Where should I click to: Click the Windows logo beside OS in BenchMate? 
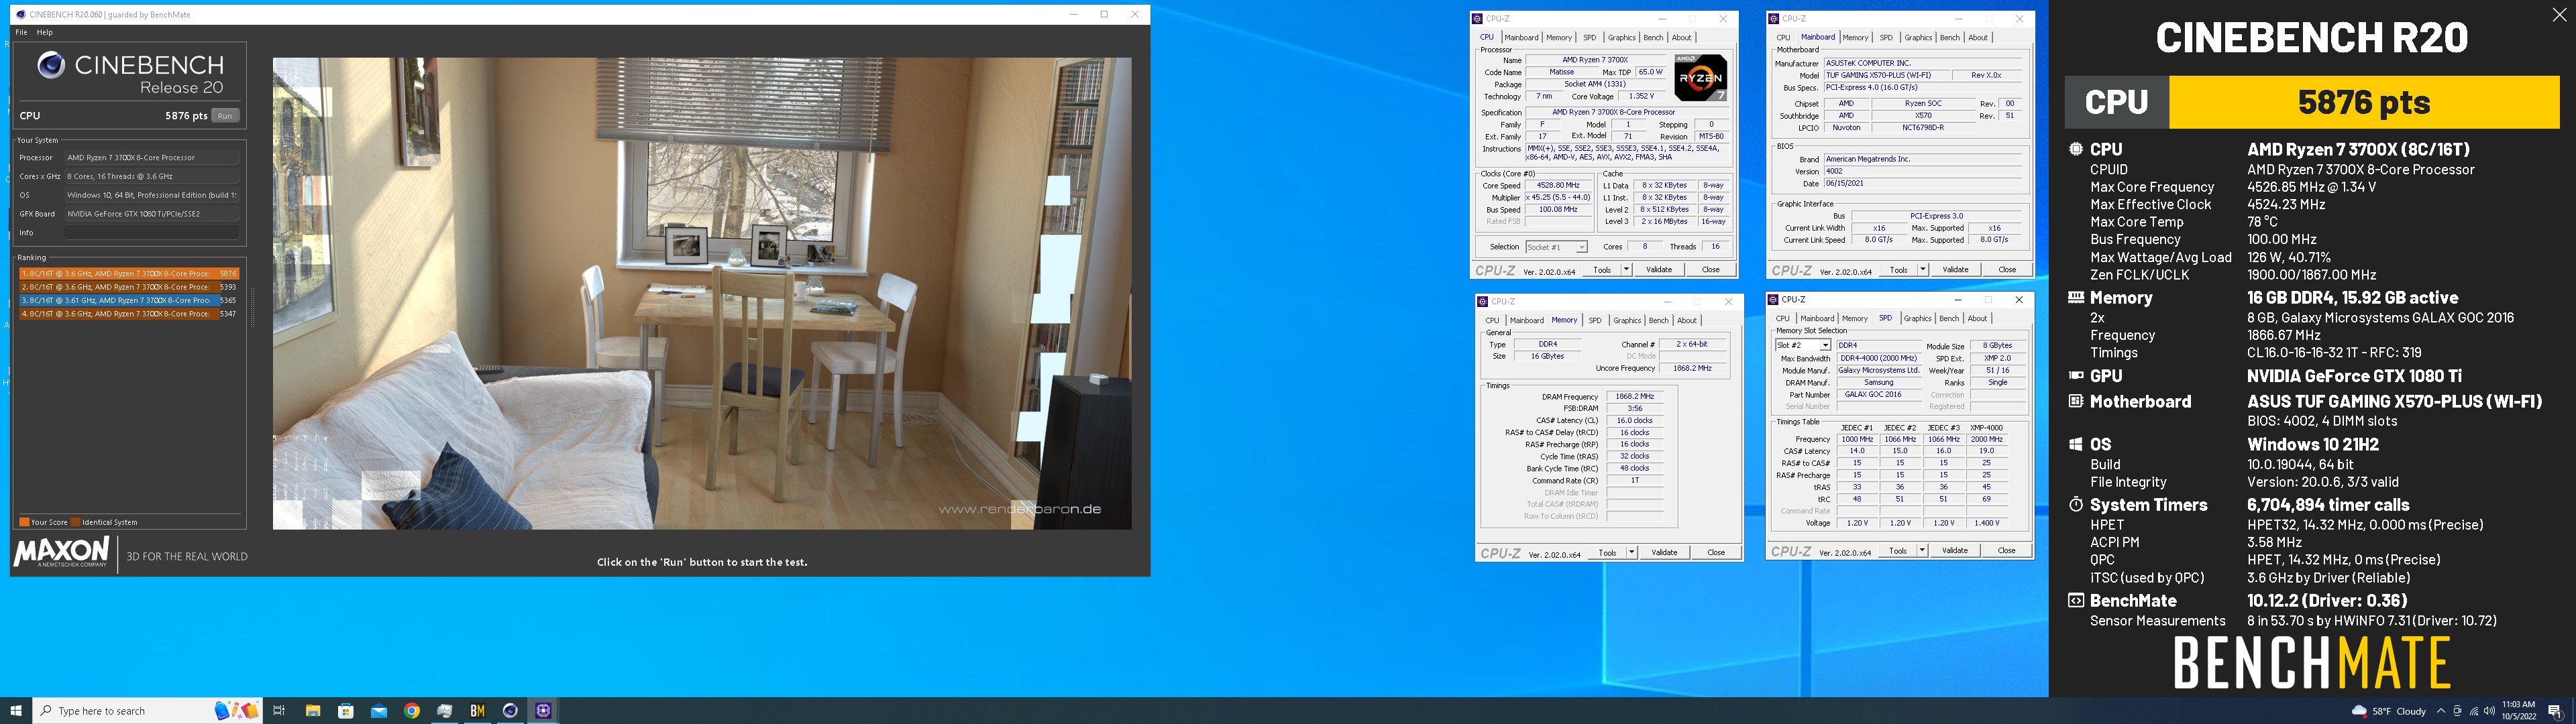point(2076,444)
